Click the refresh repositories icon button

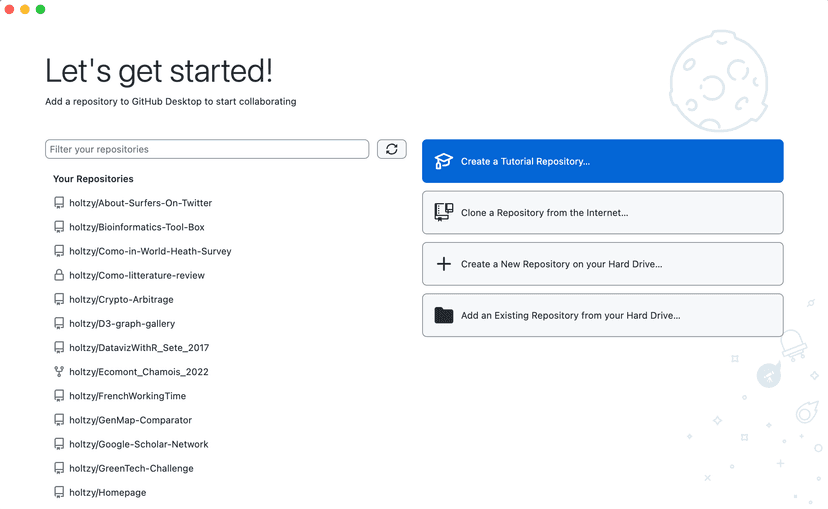point(391,149)
